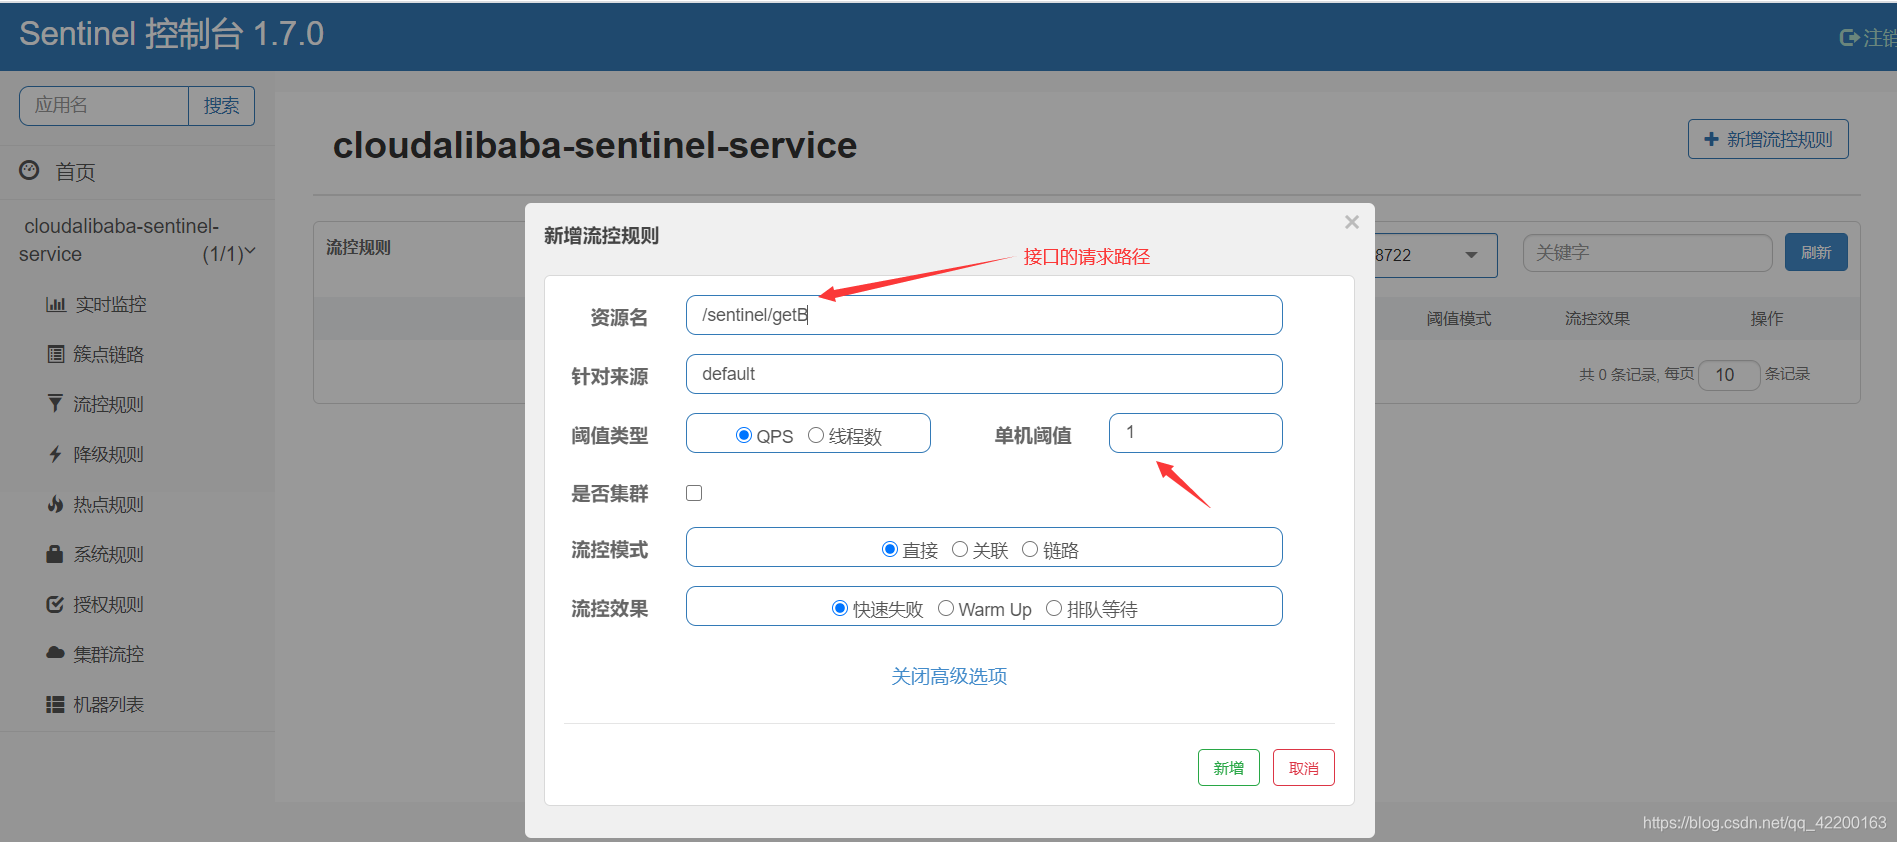Click the list icon beside 簇点链路
Screen dimensions: 1897x842
pyautogui.click(x=56, y=354)
